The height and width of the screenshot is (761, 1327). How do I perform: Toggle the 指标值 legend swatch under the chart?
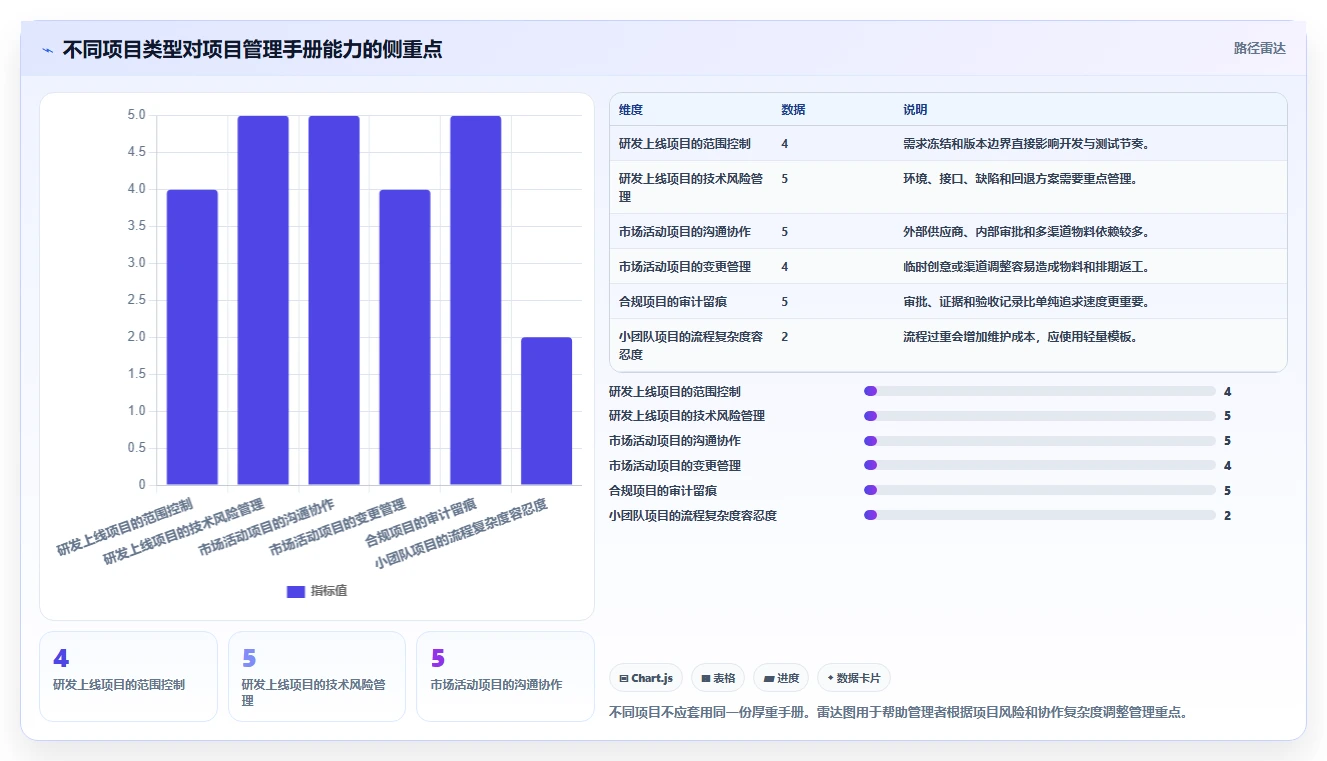(x=295, y=591)
